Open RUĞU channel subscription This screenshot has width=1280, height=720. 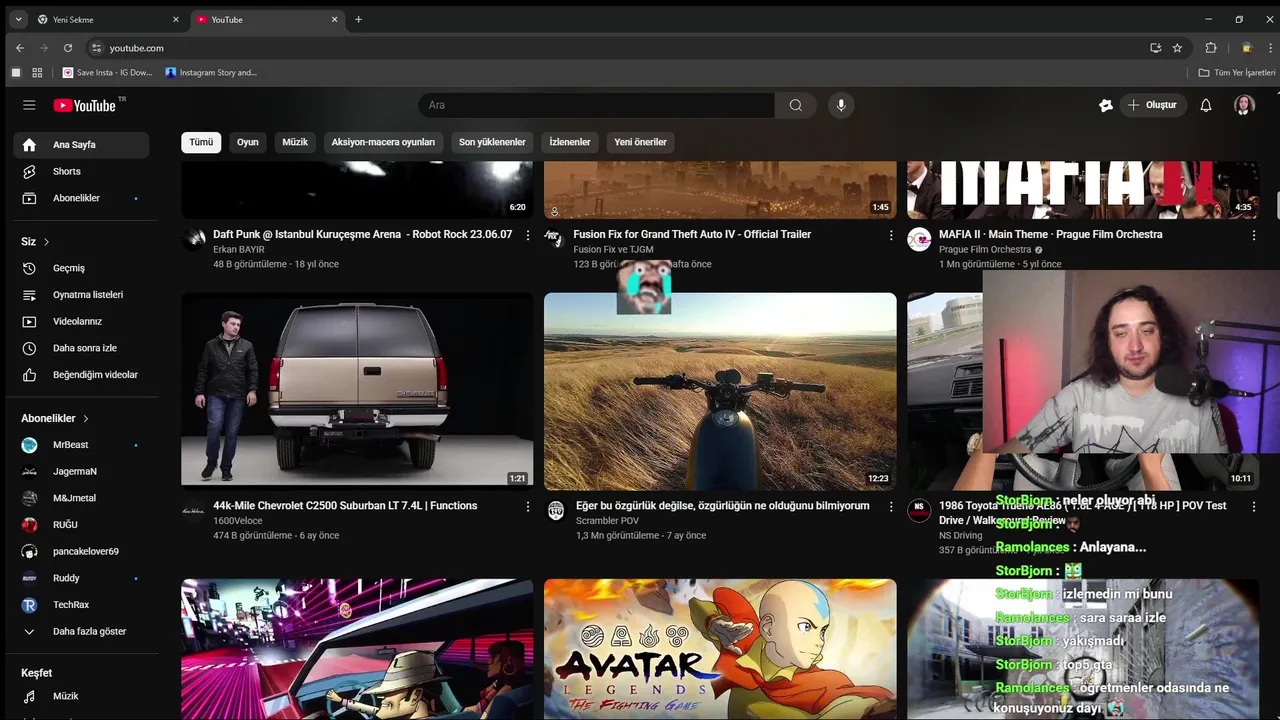[82, 525]
